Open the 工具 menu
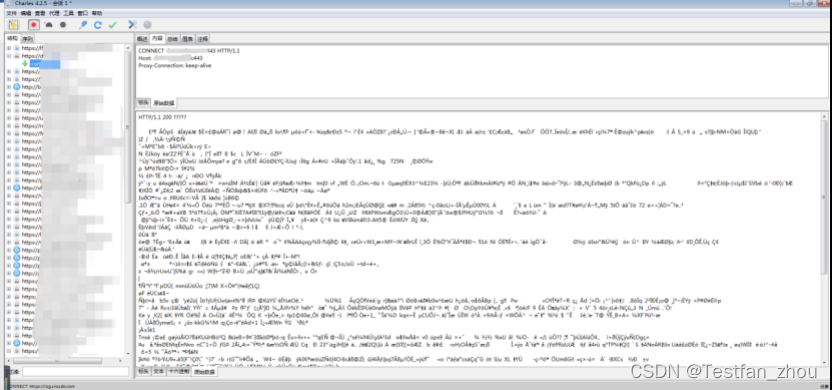 click(x=68, y=13)
